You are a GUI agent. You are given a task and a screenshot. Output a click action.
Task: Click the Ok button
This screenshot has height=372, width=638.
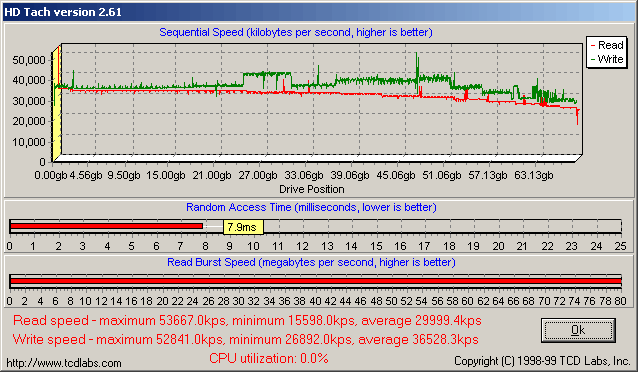(578, 330)
